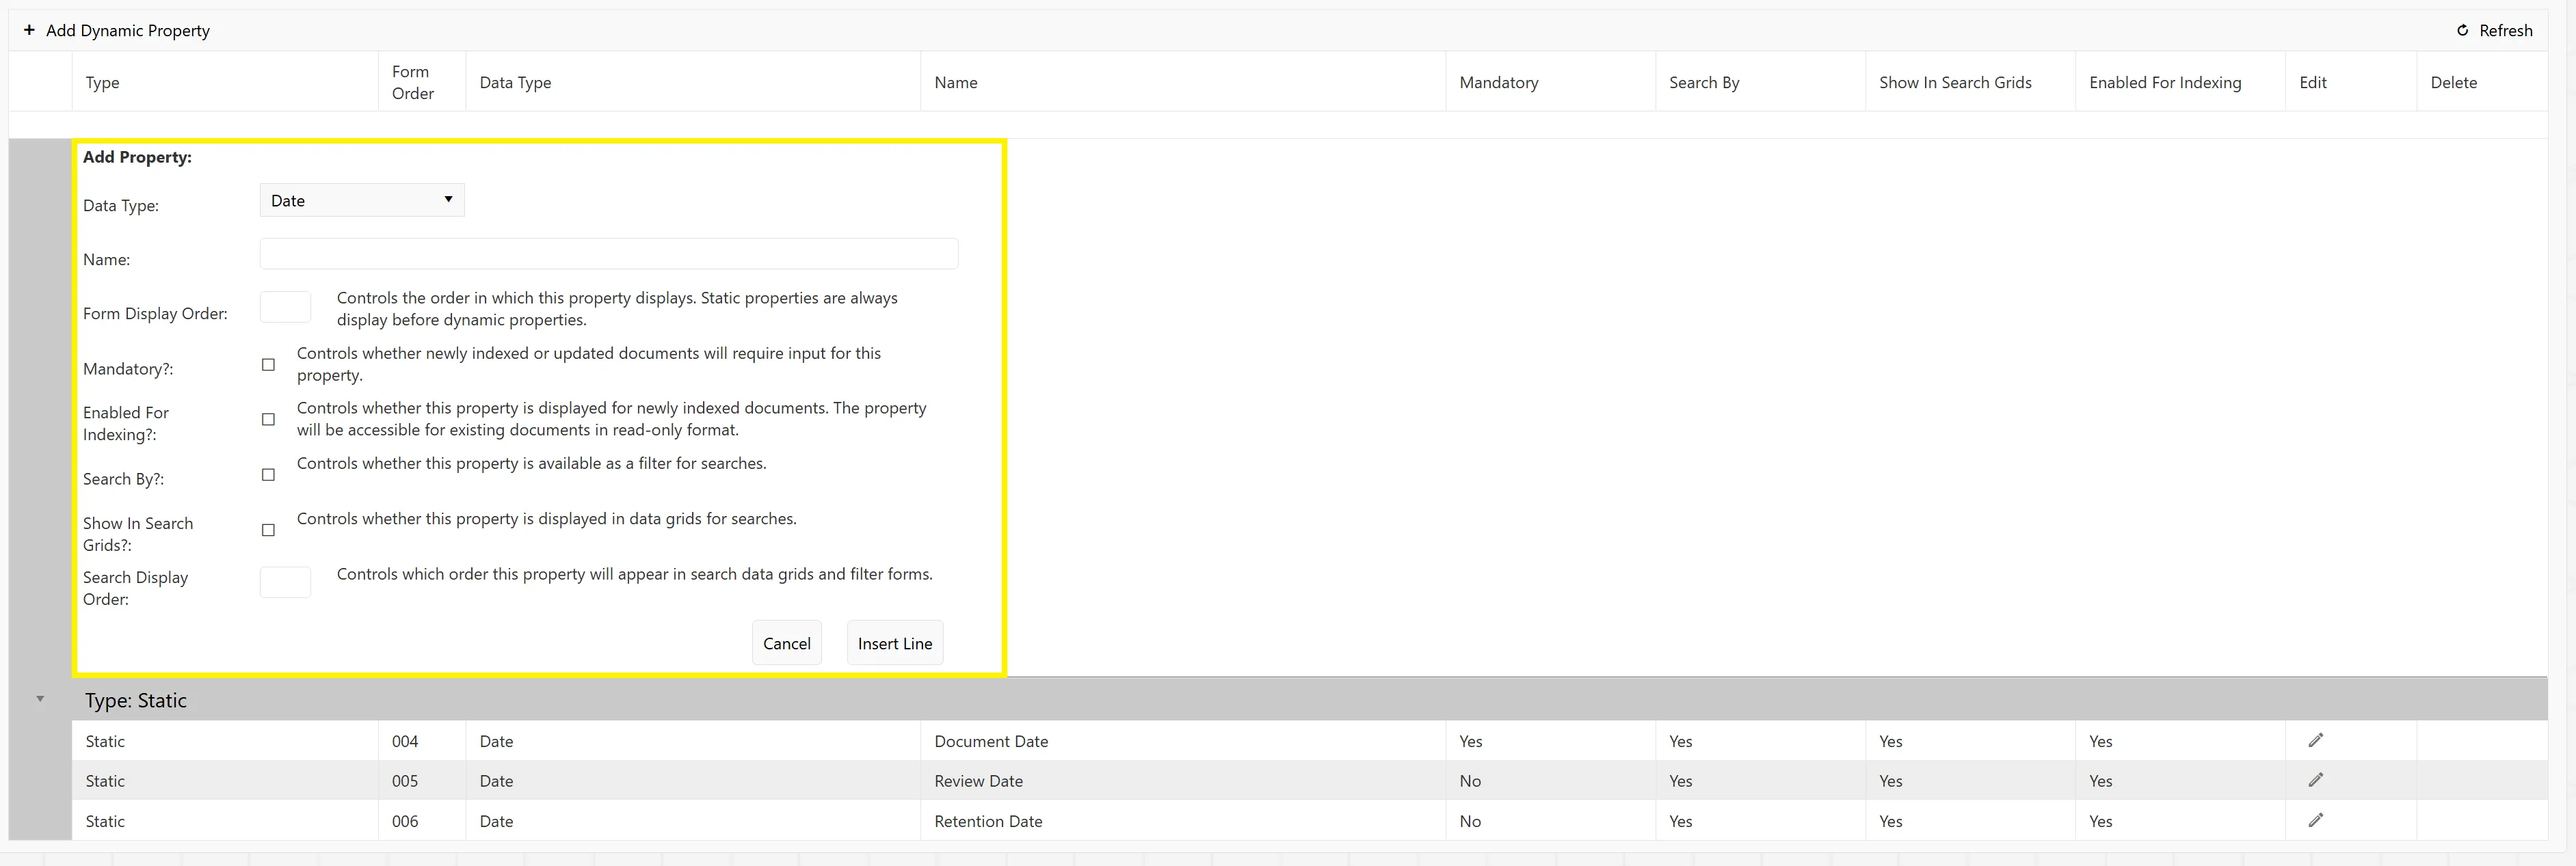Sort by the Data Type column header
The height and width of the screenshot is (866, 2576).
(x=515, y=82)
